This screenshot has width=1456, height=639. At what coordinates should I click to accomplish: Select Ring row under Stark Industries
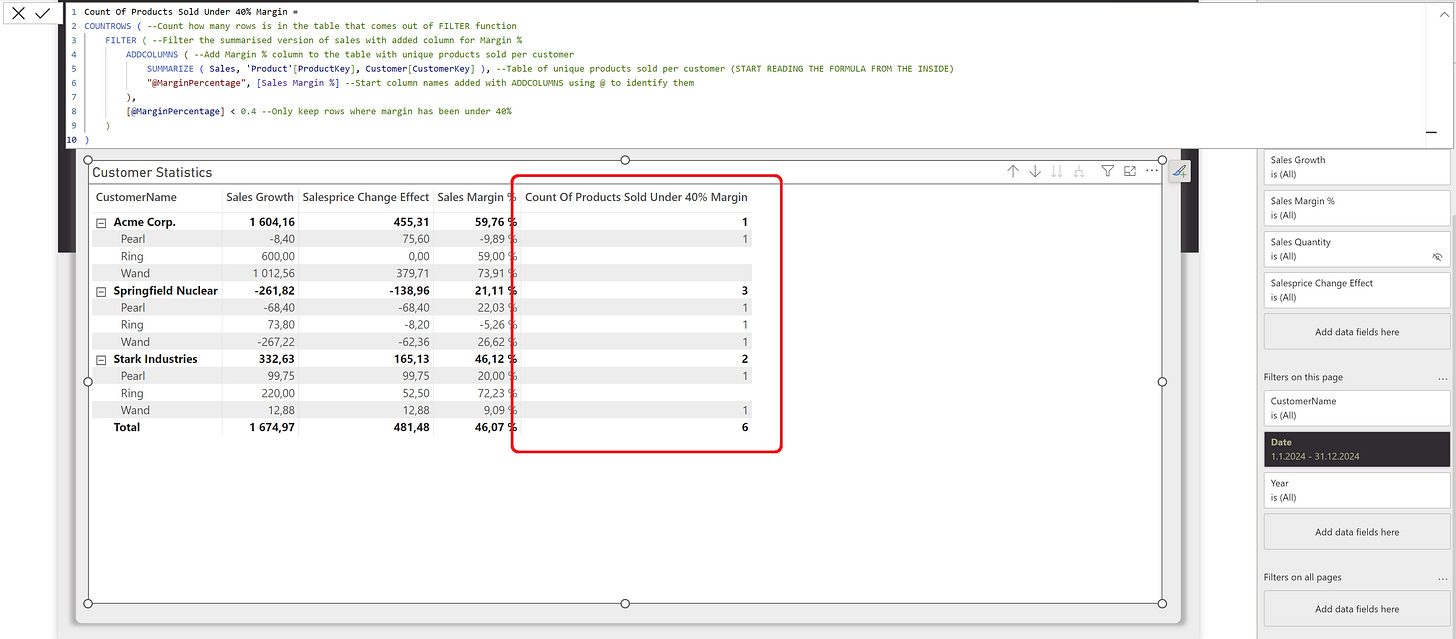click(x=132, y=393)
